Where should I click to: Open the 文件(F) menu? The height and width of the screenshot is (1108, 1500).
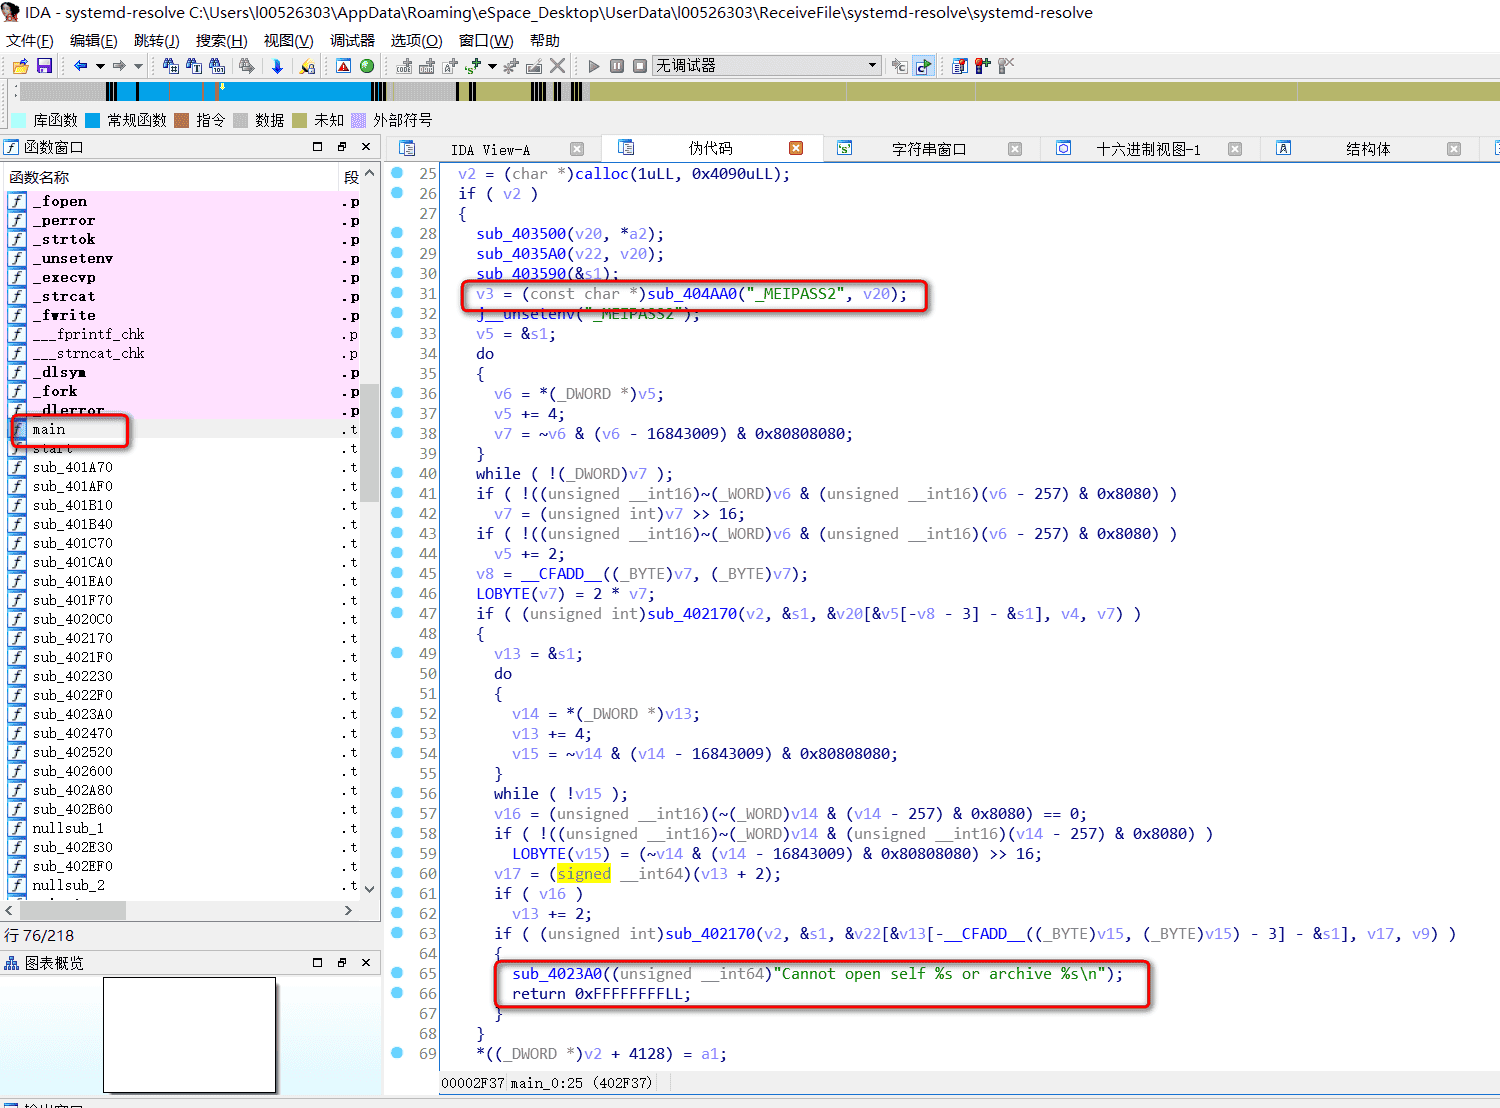click(30, 41)
